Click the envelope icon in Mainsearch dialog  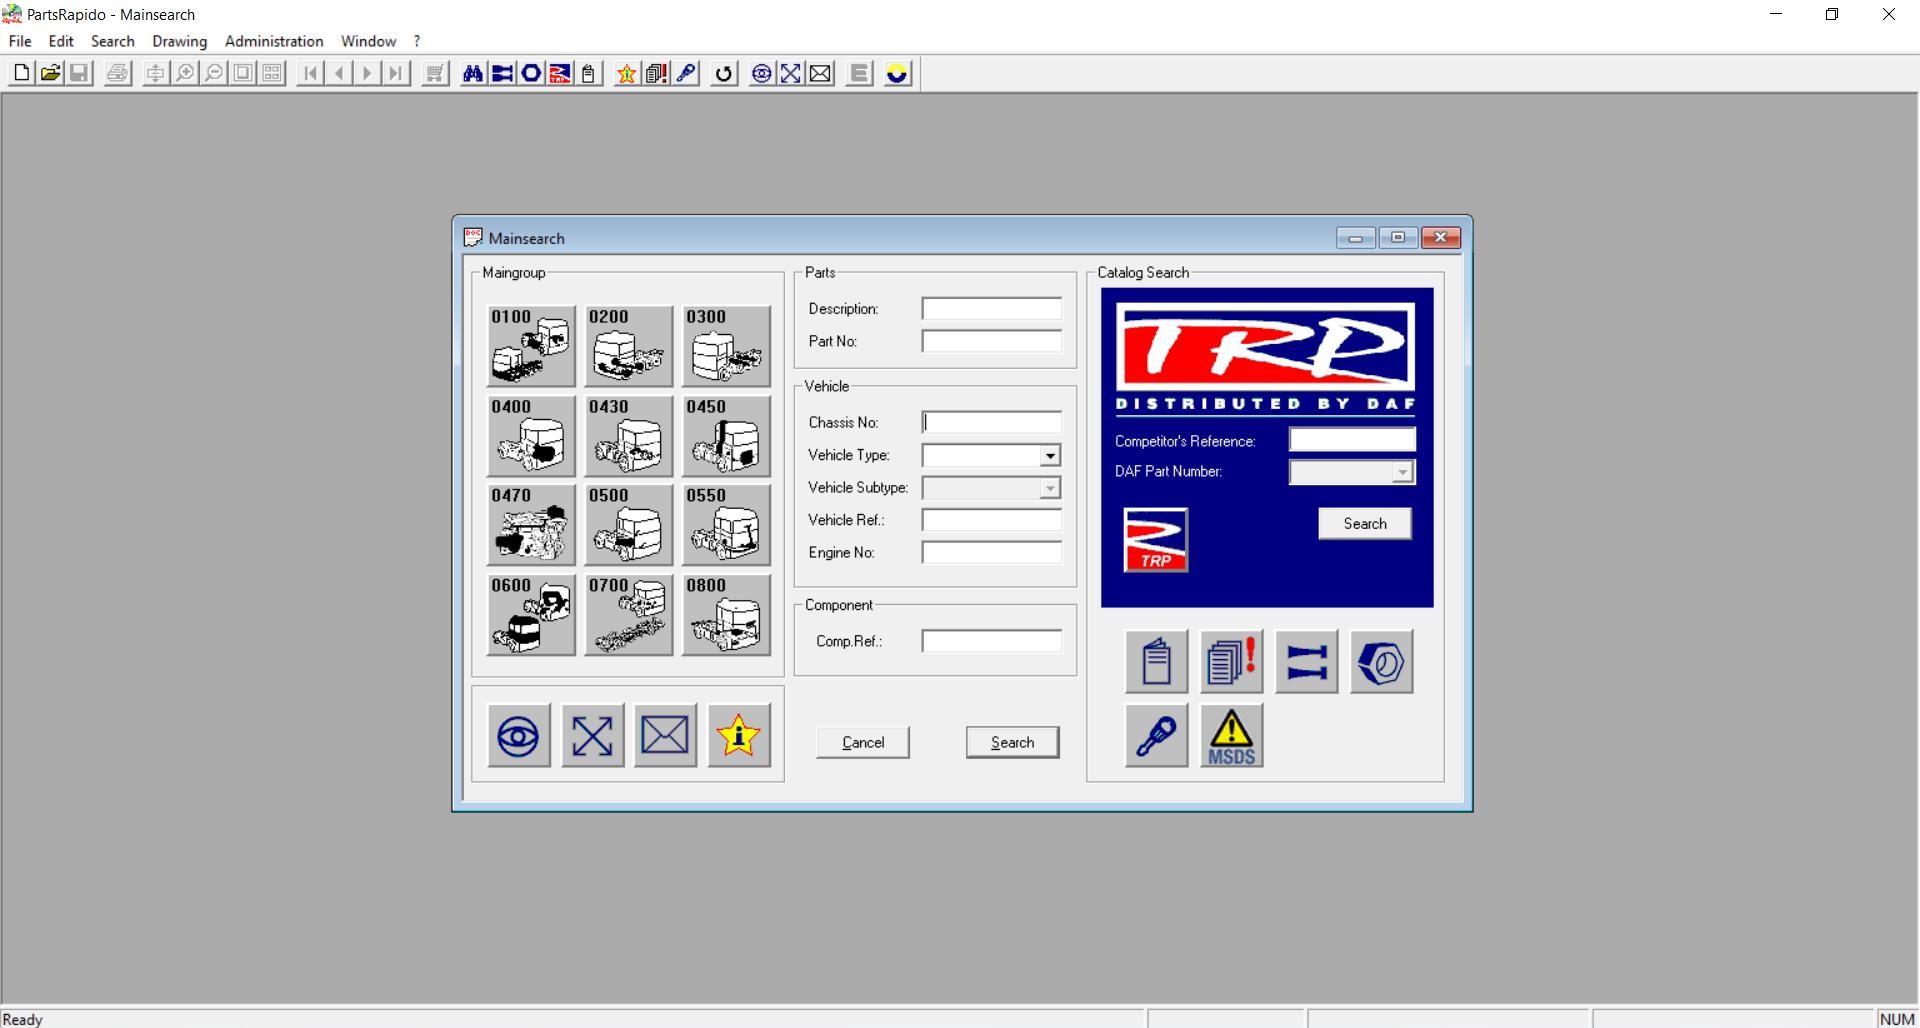pos(665,736)
